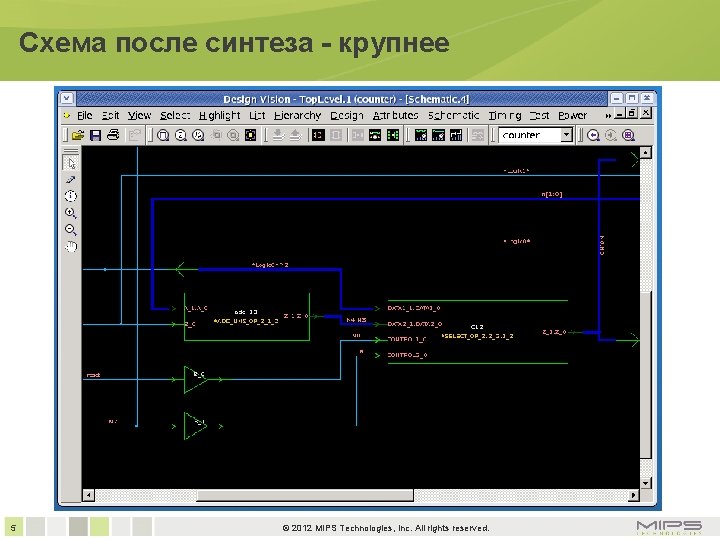
Task: Select the zoom out magnifier tool
Action: click(x=71, y=229)
